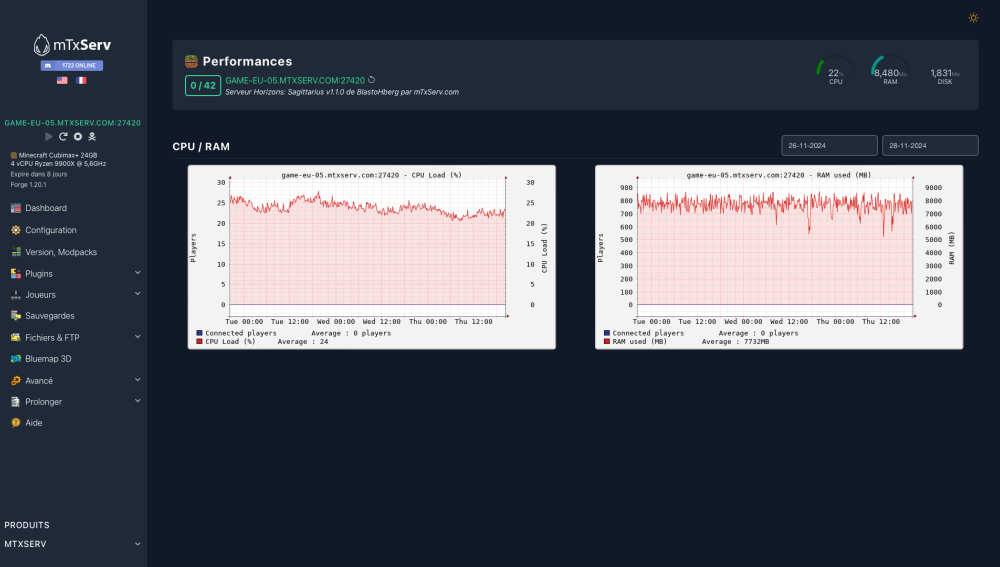Click the server start (play) icon
This screenshot has height=567, width=1000.
[49, 136]
